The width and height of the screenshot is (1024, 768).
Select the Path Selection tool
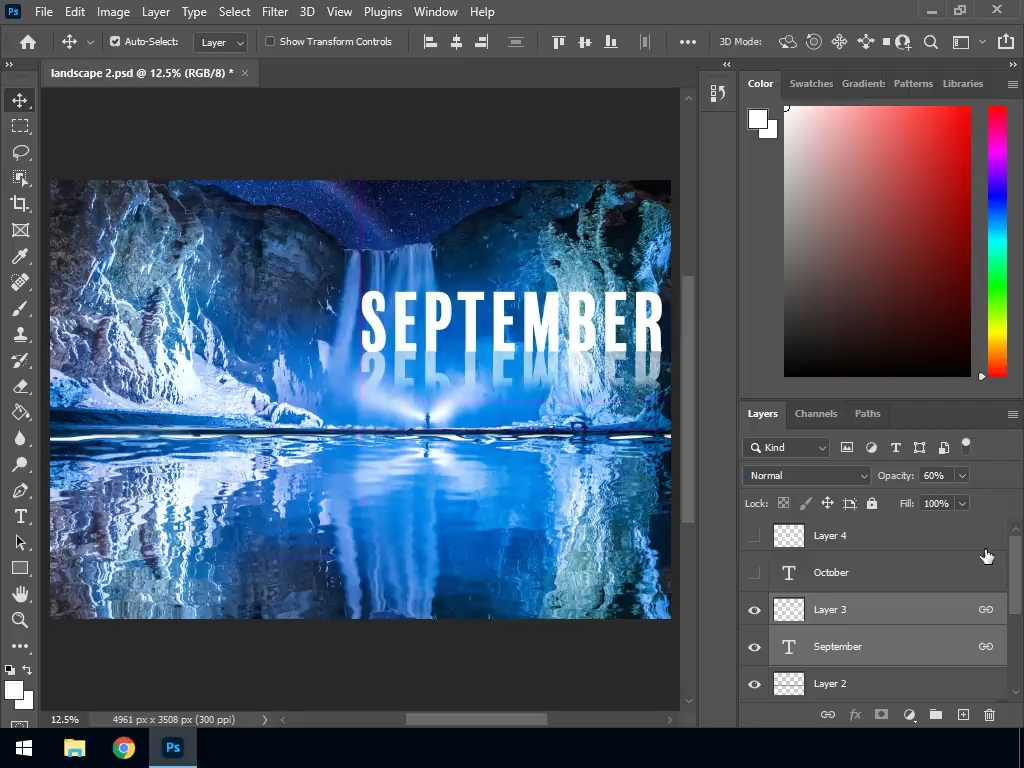(x=20, y=542)
